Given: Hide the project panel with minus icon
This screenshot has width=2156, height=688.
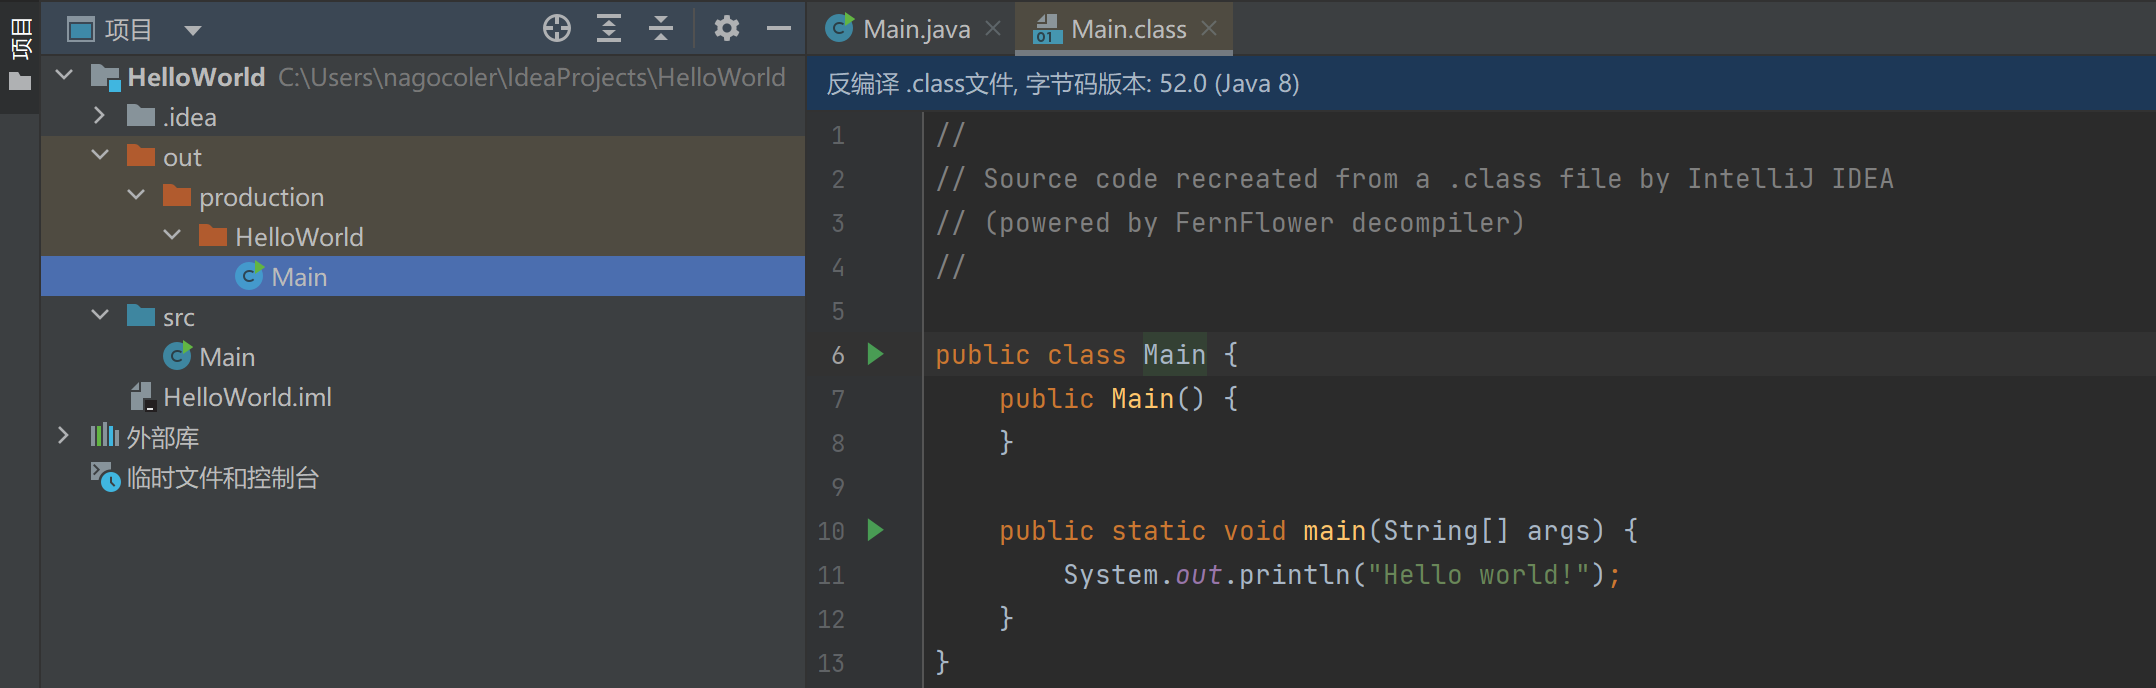Looking at the screenshot, I should click(x=778, y=29).
